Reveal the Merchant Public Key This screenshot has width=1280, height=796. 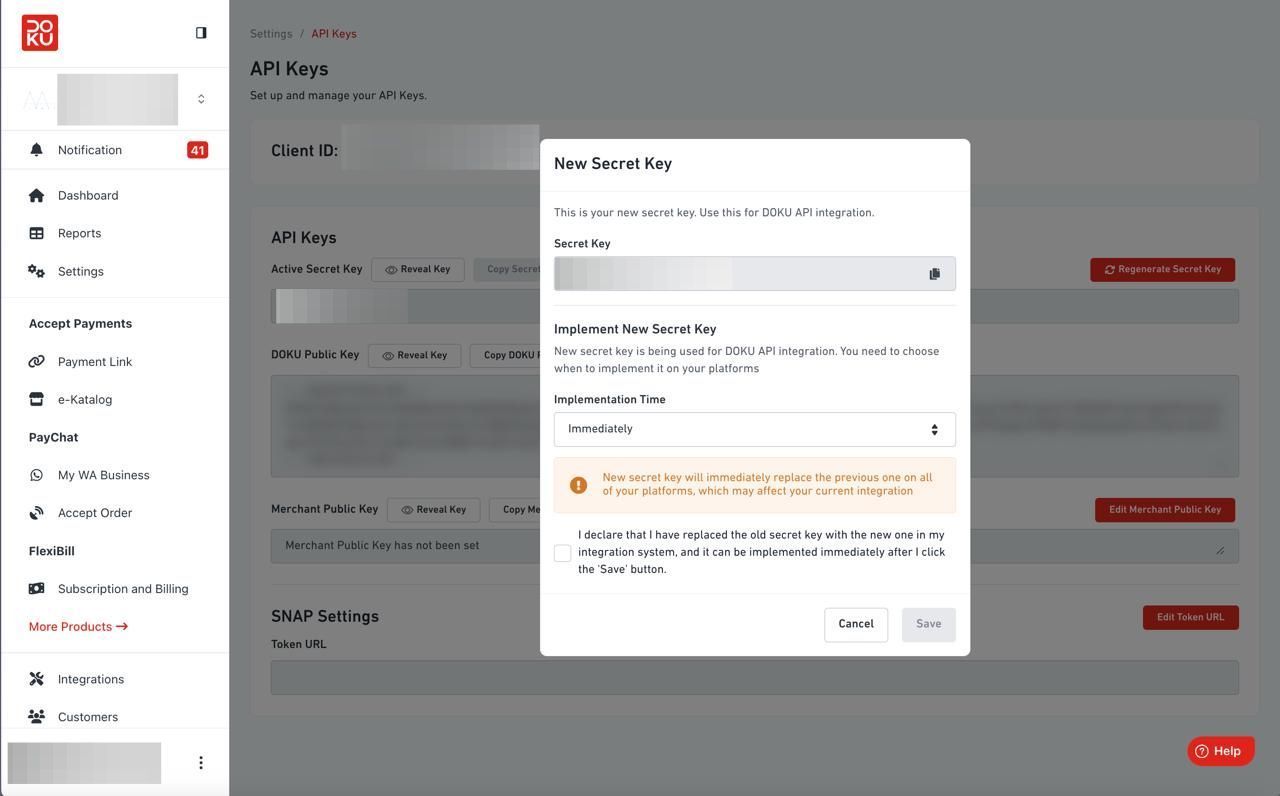coord(434,510)
